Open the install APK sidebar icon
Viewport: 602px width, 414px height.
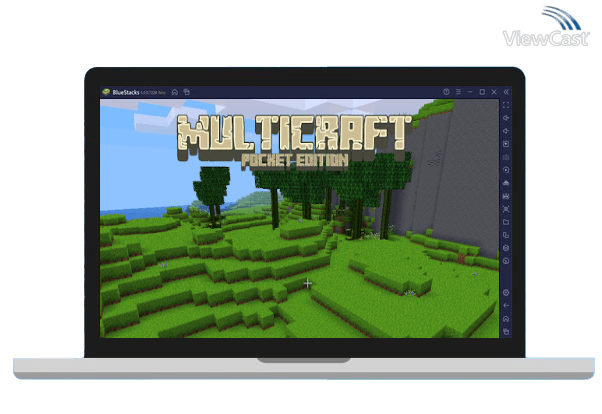tap(506, 183)
